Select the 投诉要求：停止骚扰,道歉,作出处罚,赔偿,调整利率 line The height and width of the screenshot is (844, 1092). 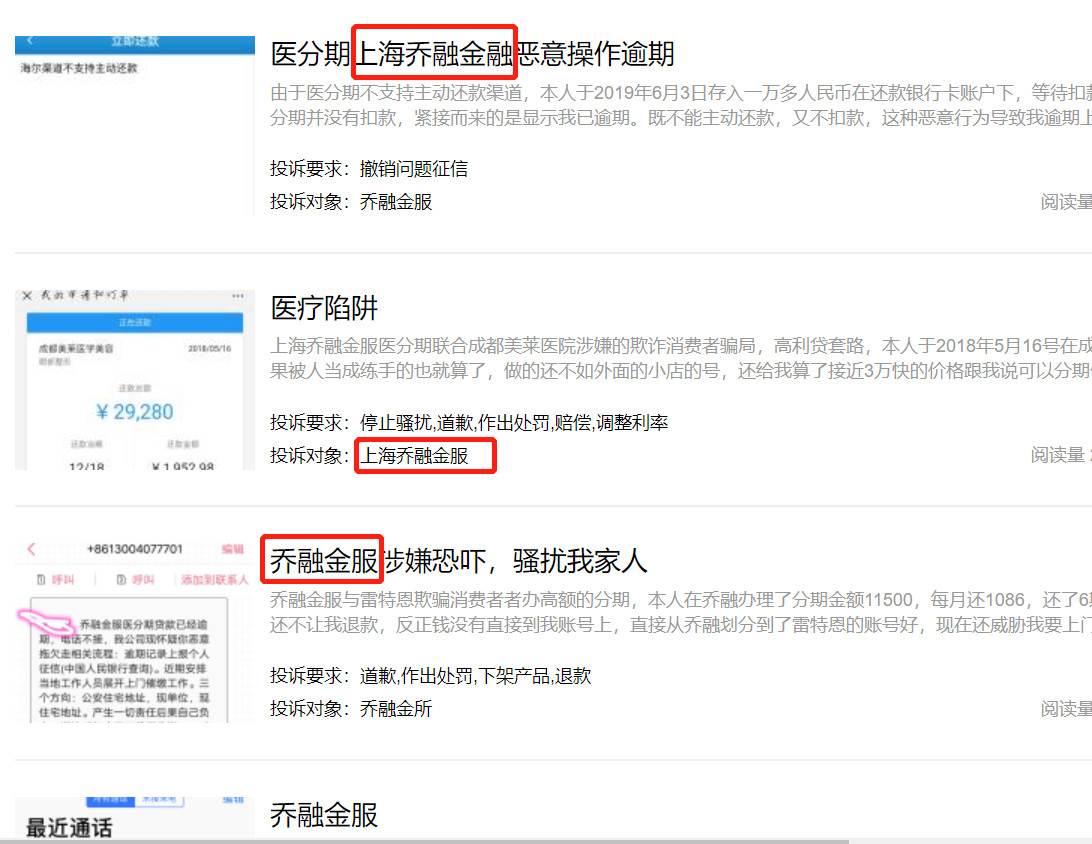[469, 422]
